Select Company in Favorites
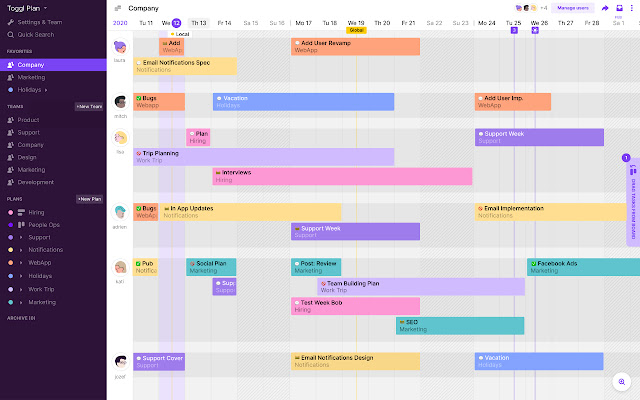640x400 pixels. (53, 65)
